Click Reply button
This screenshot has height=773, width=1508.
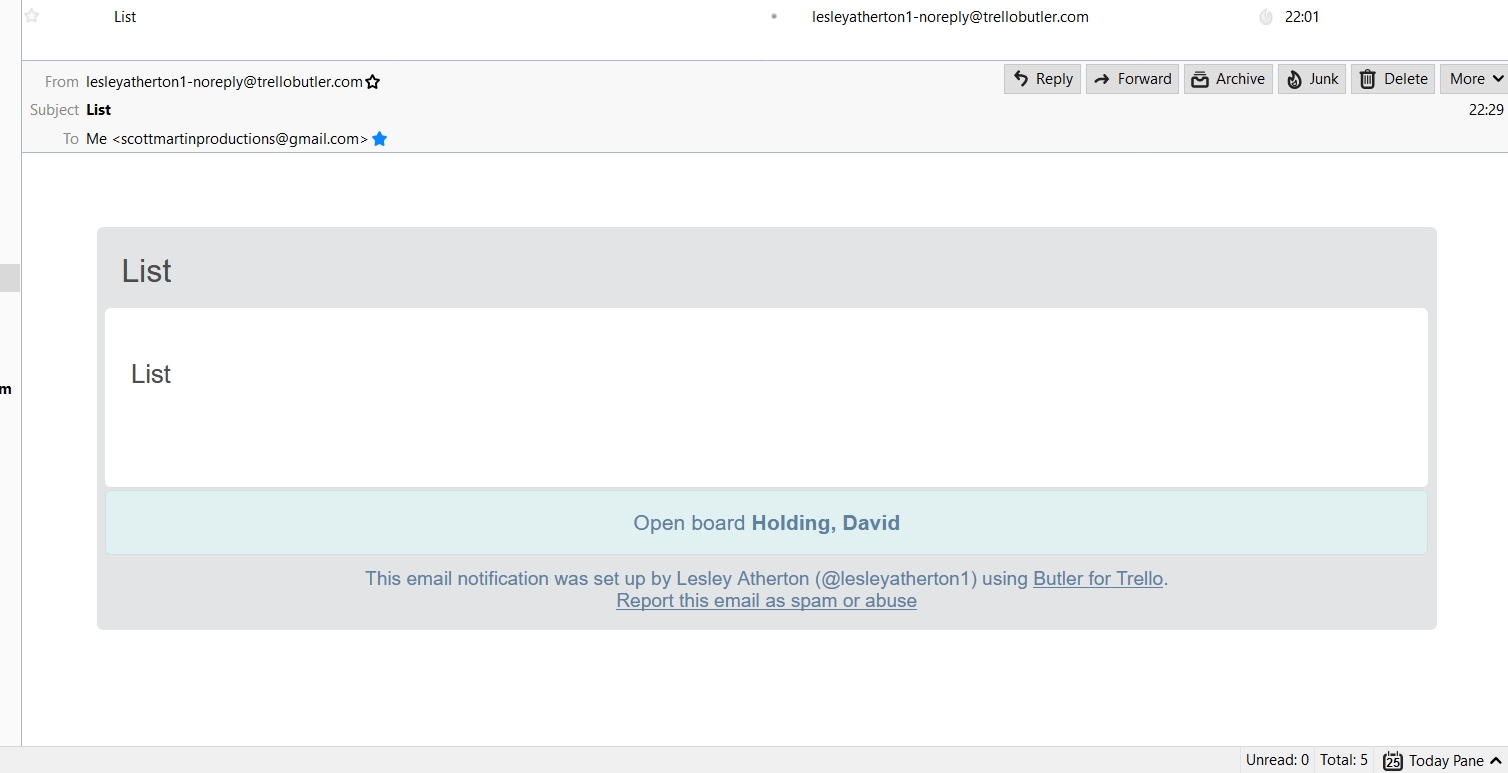[x=1042, y=79]
